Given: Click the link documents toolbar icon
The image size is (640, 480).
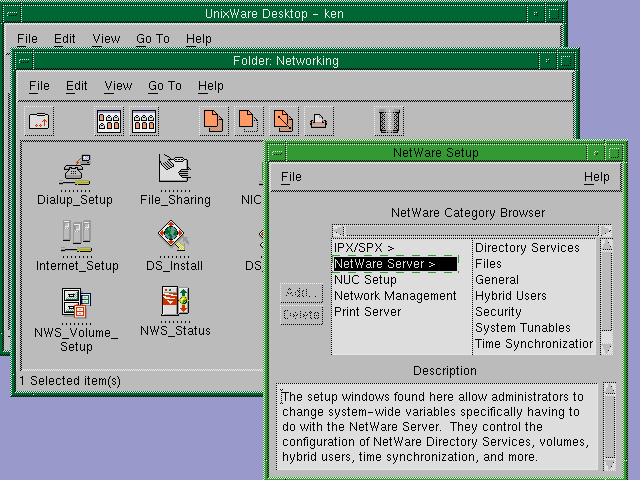Looking at the screenshot, I should 284,121.
